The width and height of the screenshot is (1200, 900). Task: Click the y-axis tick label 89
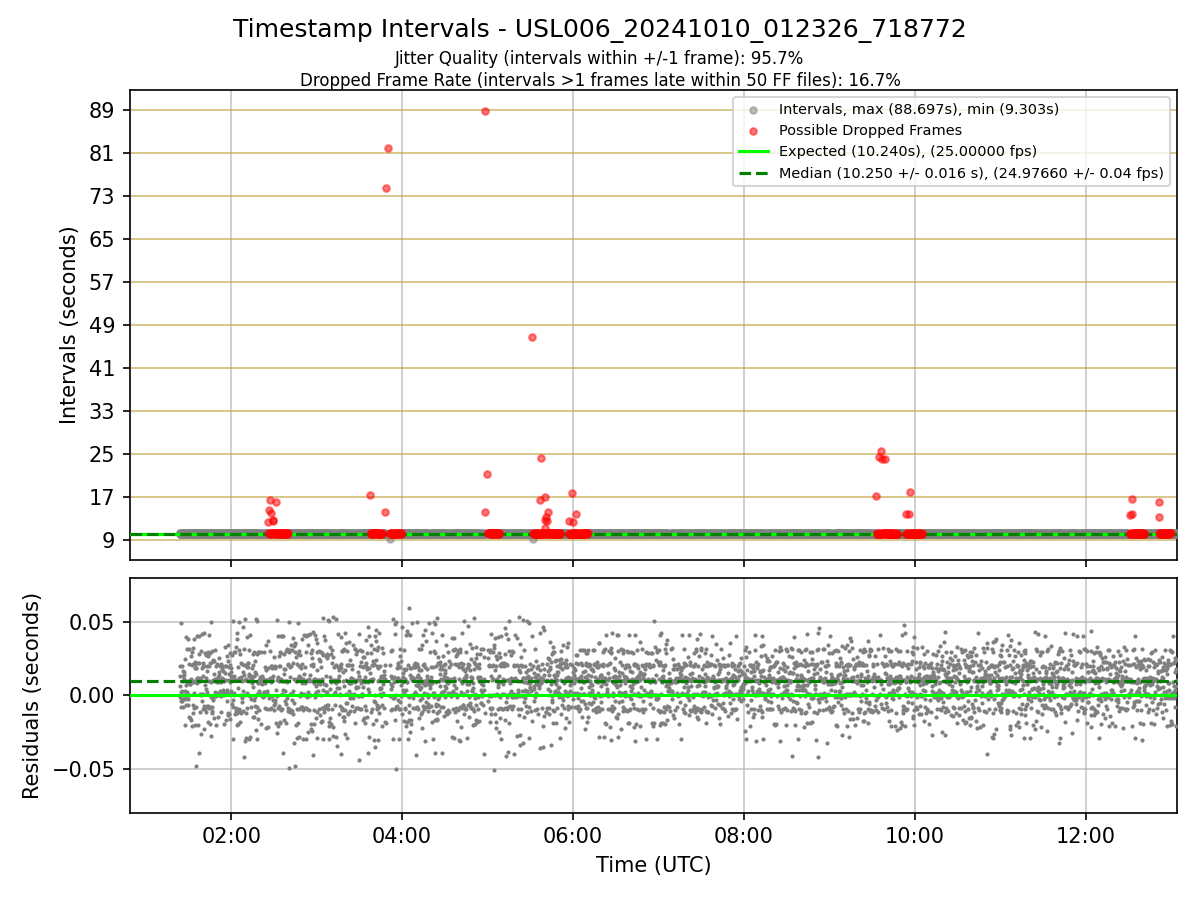tap(103, 110)
